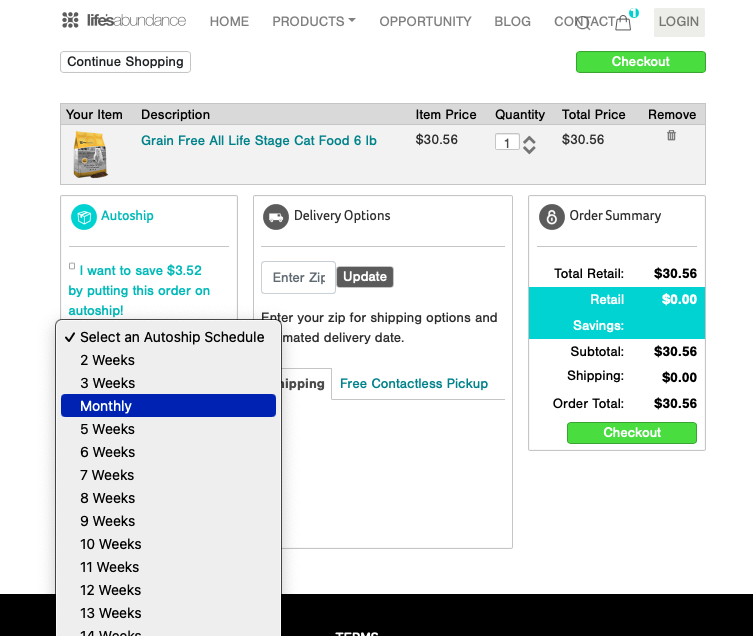Select 2 Weeks autoship schedule
Screen dimensions: 753x636
[x=168, y=360]
